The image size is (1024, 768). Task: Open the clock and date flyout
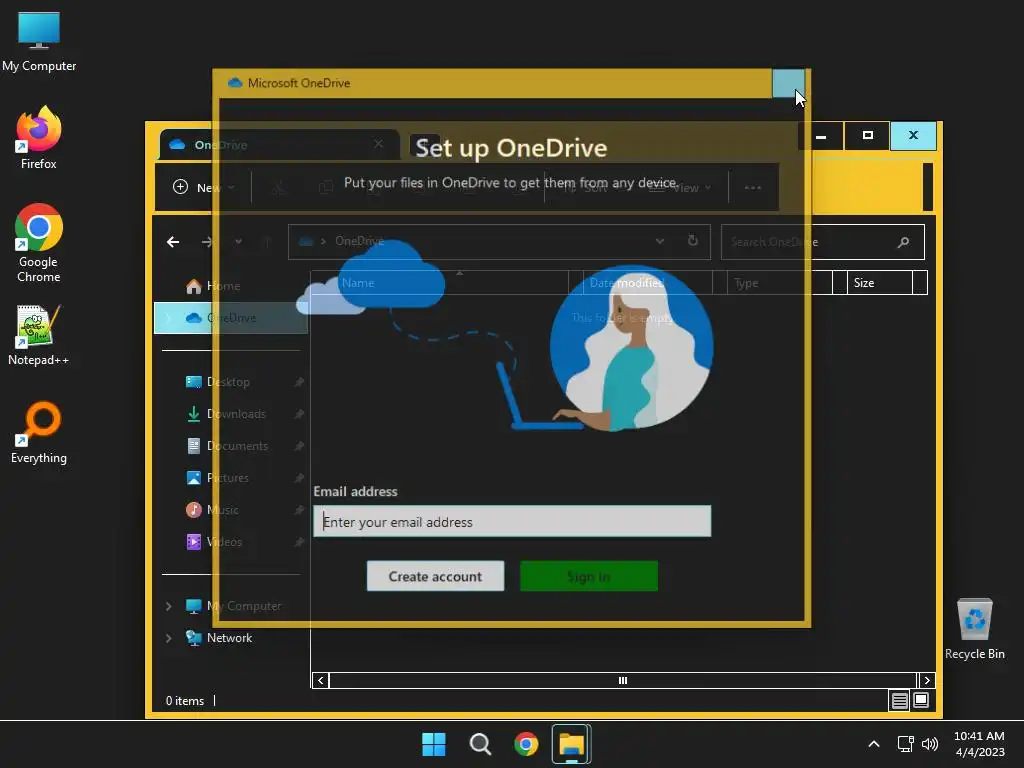pos(980,744)
